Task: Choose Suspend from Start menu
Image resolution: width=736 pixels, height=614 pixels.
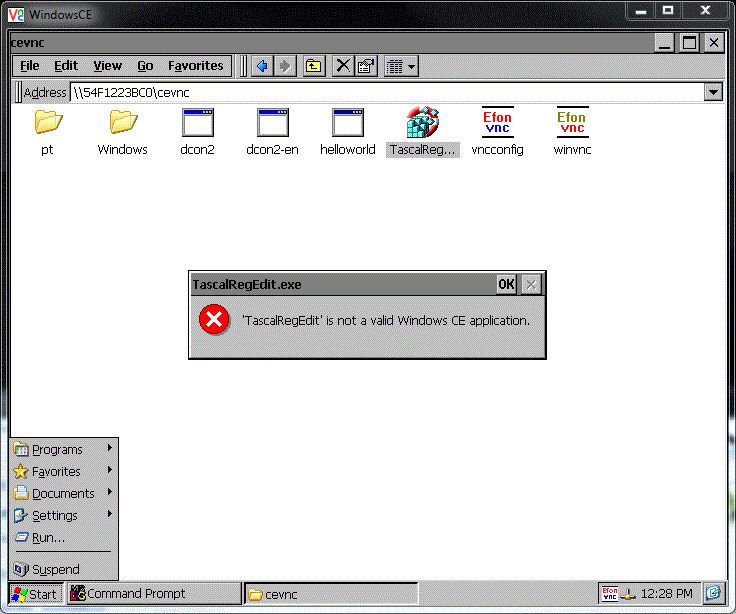Action: (x=63, y=569)
